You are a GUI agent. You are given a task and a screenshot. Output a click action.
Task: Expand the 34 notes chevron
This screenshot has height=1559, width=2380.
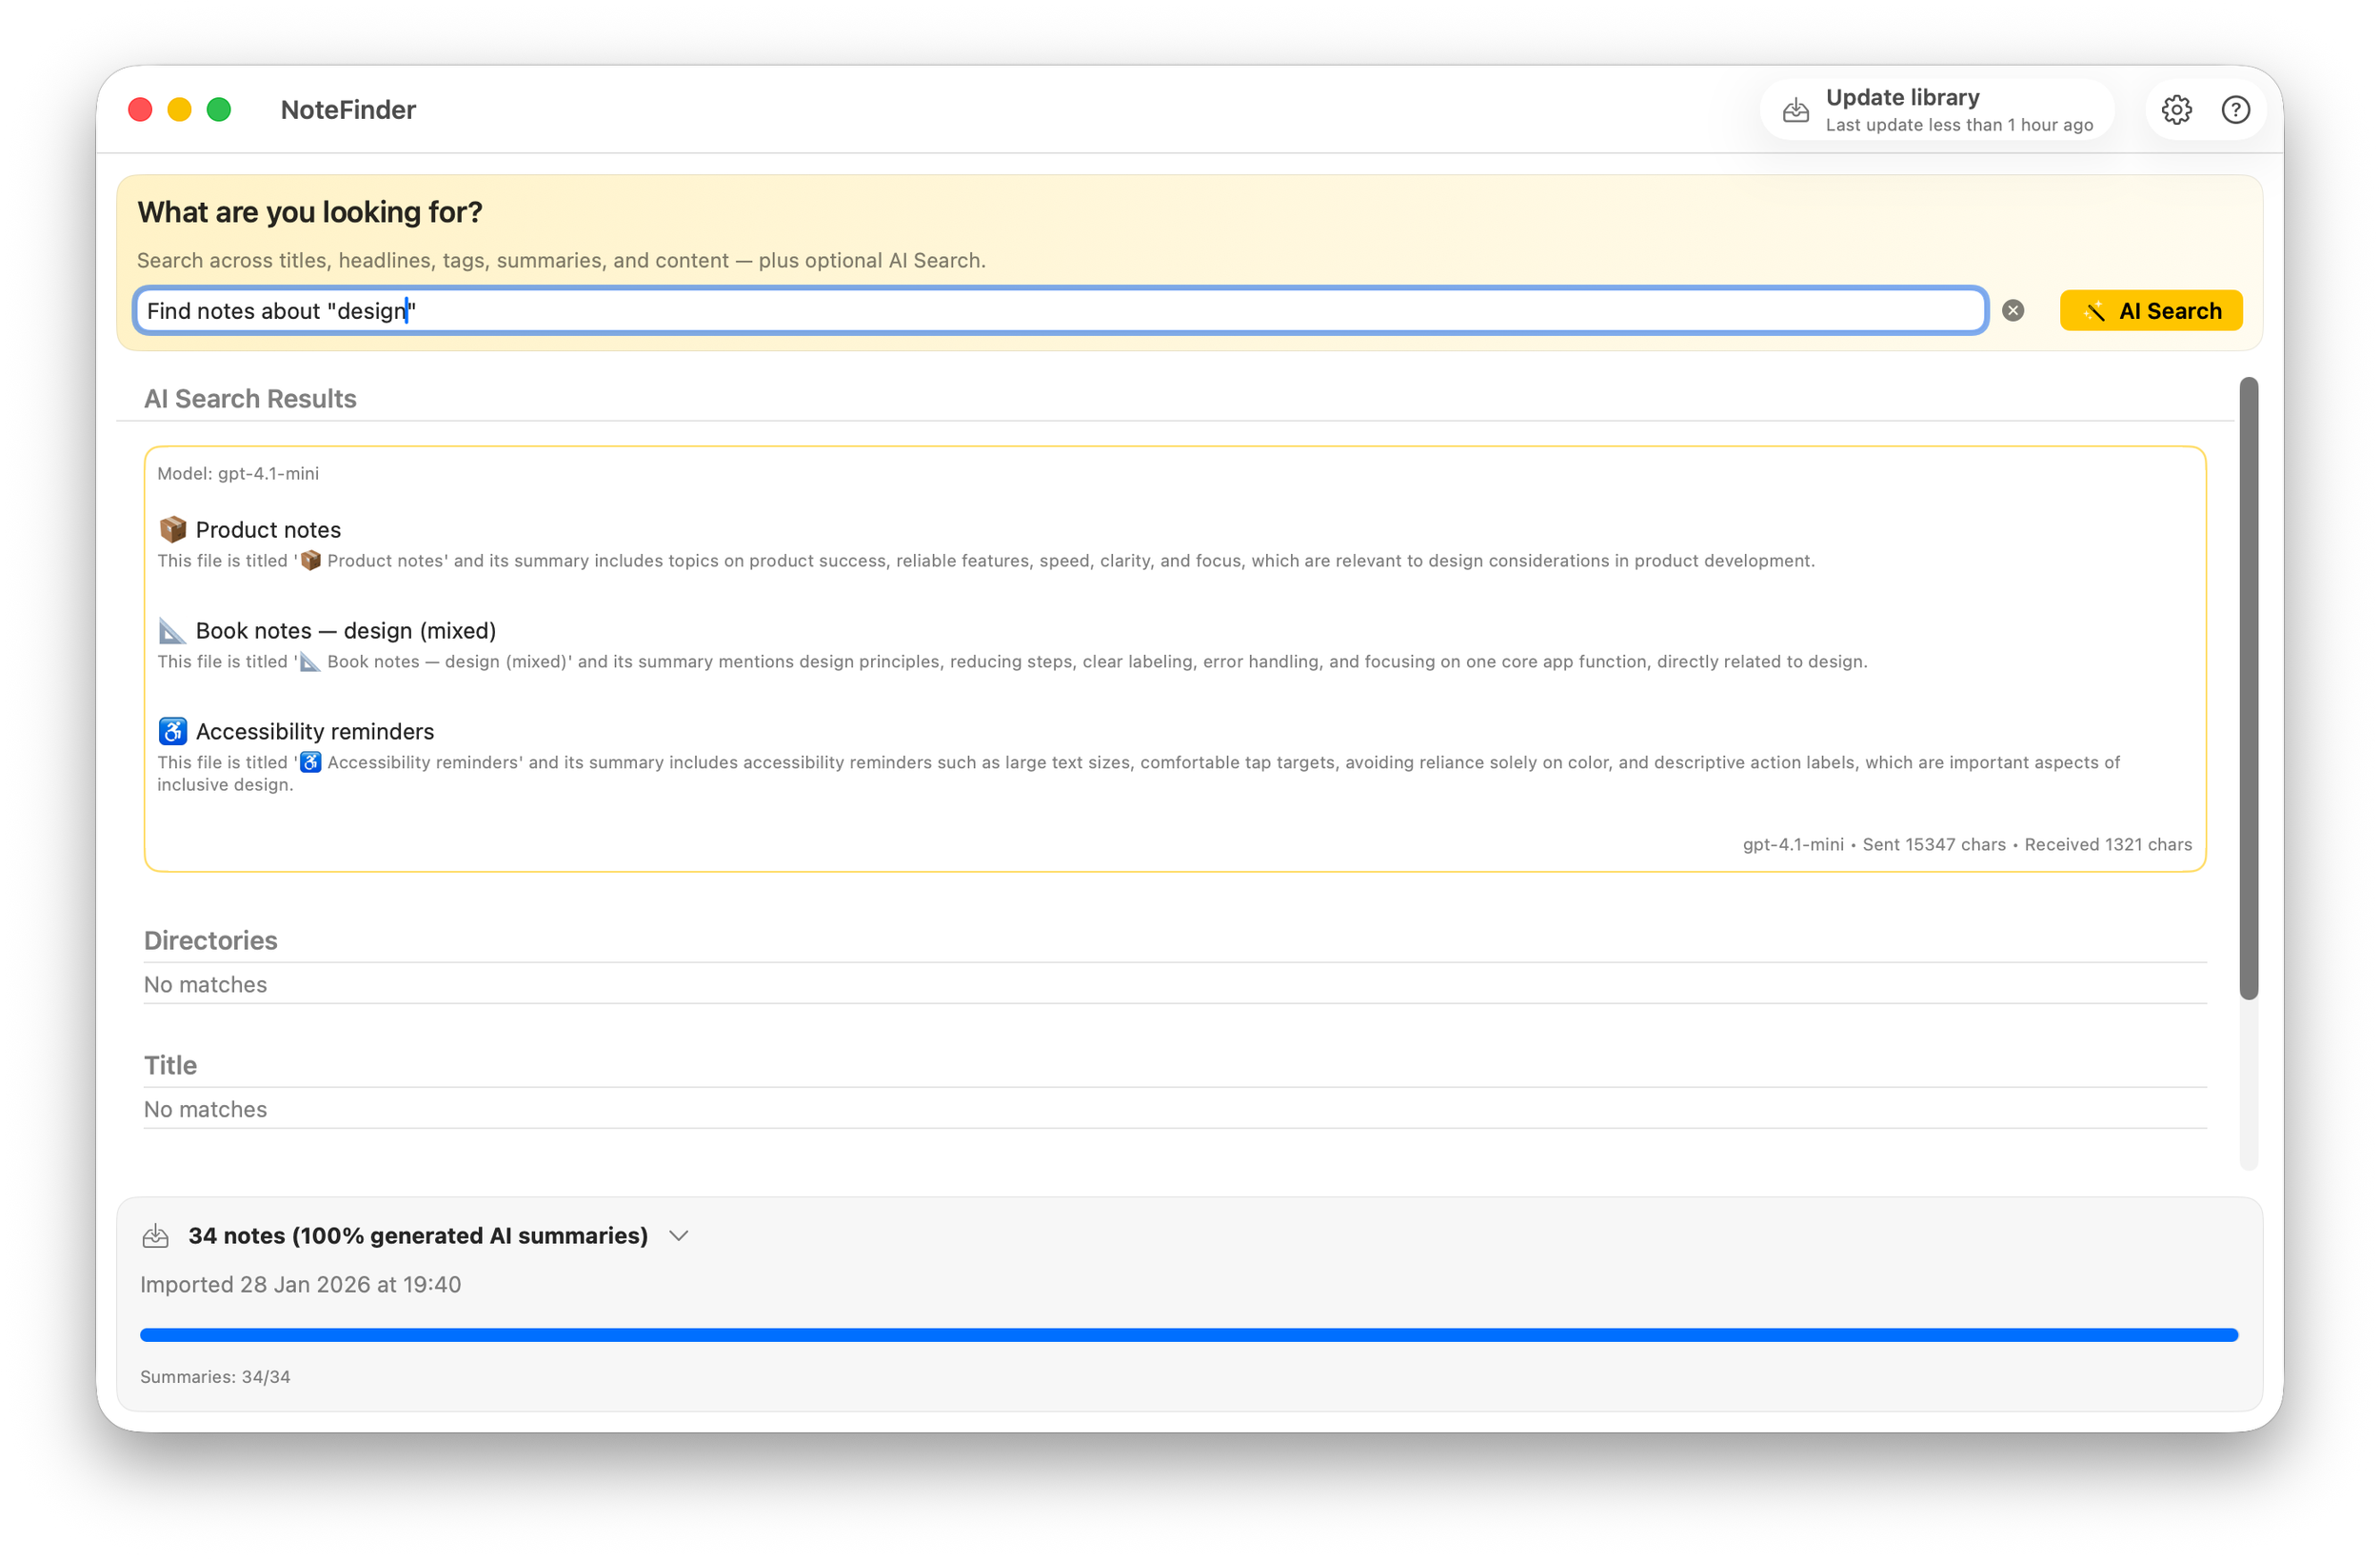coord(679,1236)
